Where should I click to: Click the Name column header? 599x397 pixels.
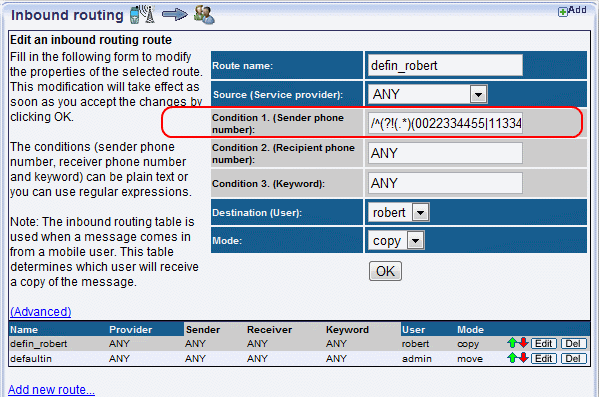tap(24, 329)
